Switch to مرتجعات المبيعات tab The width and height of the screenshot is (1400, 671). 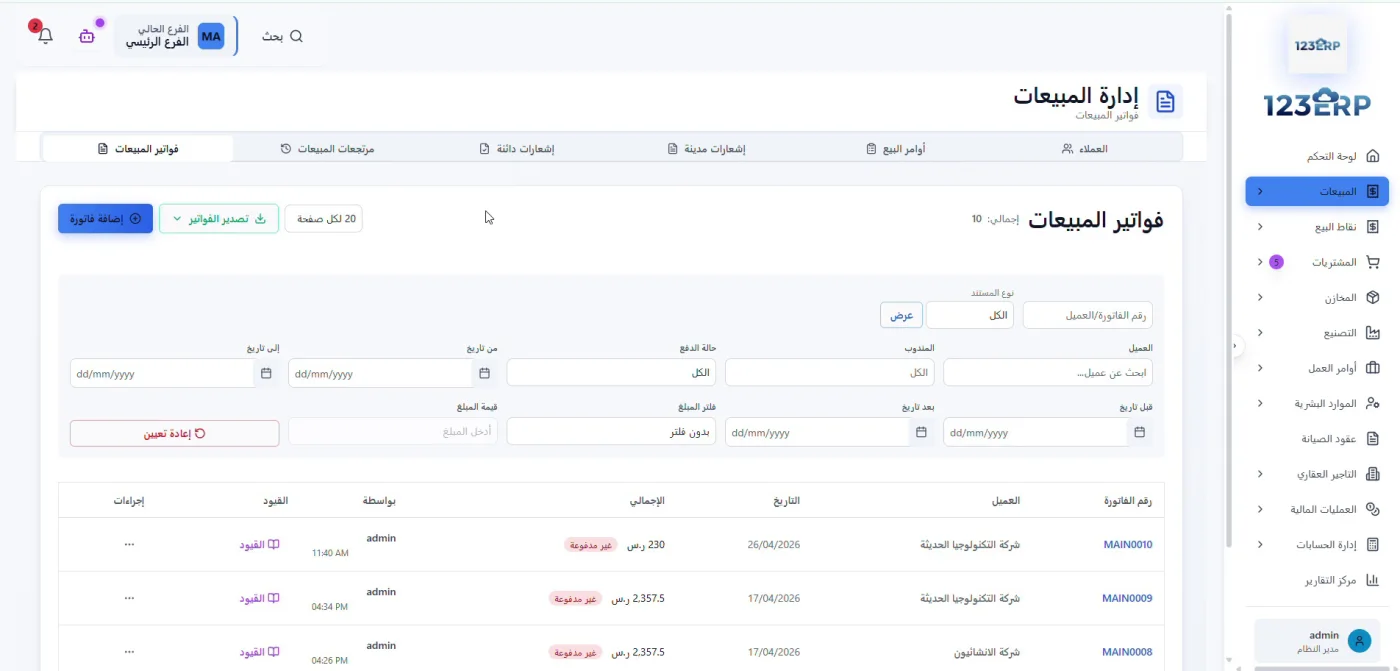(x=328, y=148)
